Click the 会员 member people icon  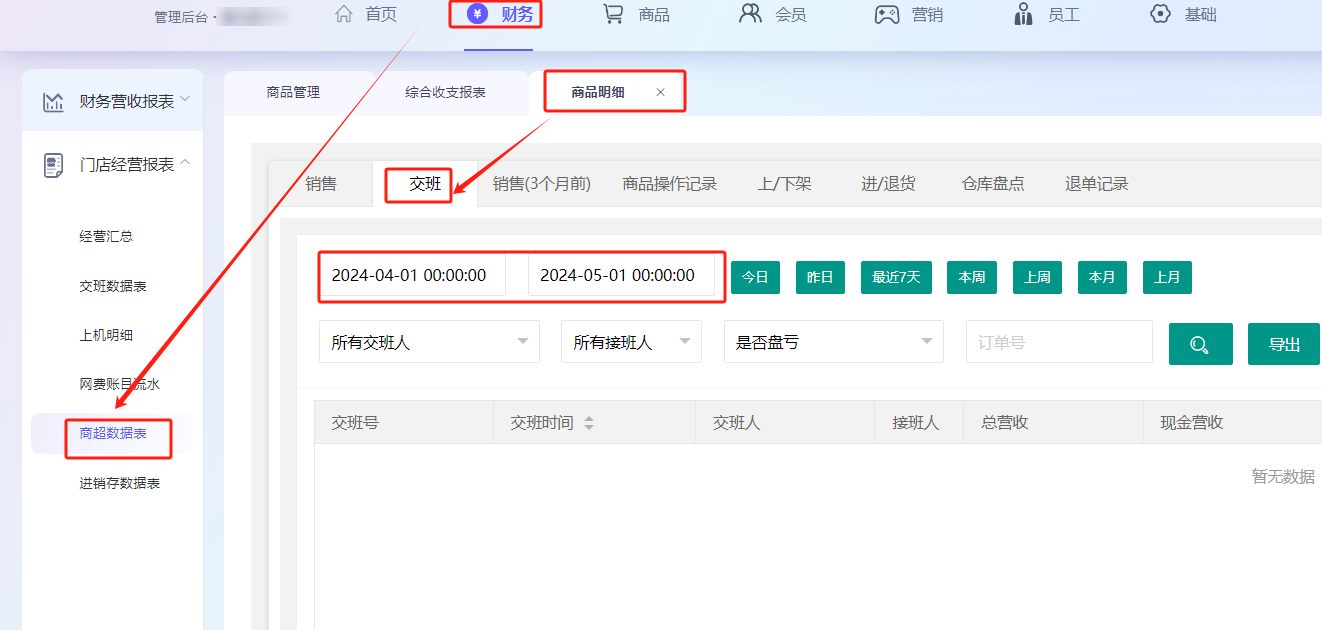click(750, 14)
